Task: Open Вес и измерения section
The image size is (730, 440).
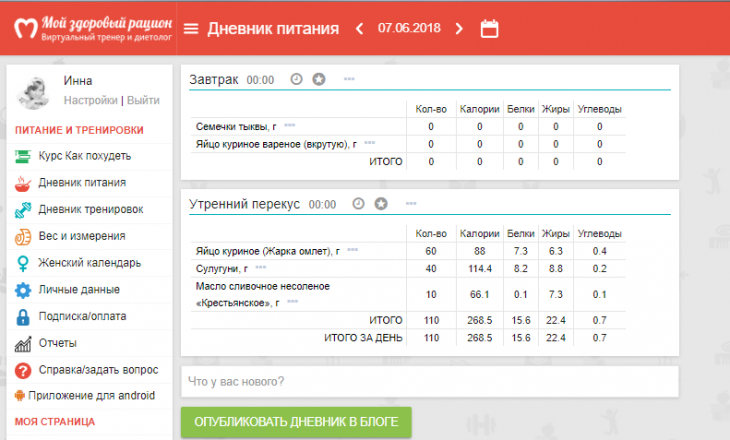Action: pyautogui.click(x=80, y=237)
